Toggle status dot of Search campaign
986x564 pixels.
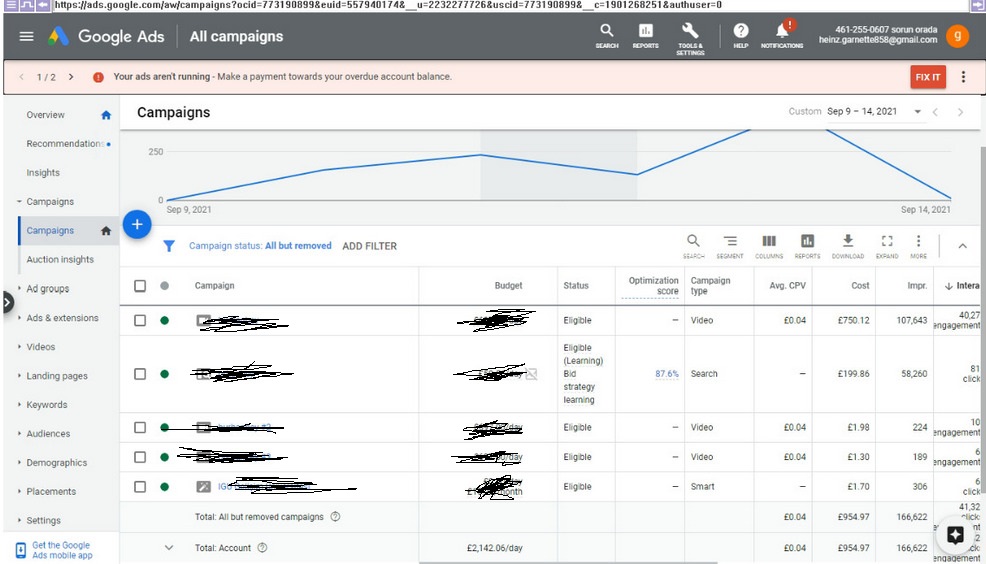(164, 374)
